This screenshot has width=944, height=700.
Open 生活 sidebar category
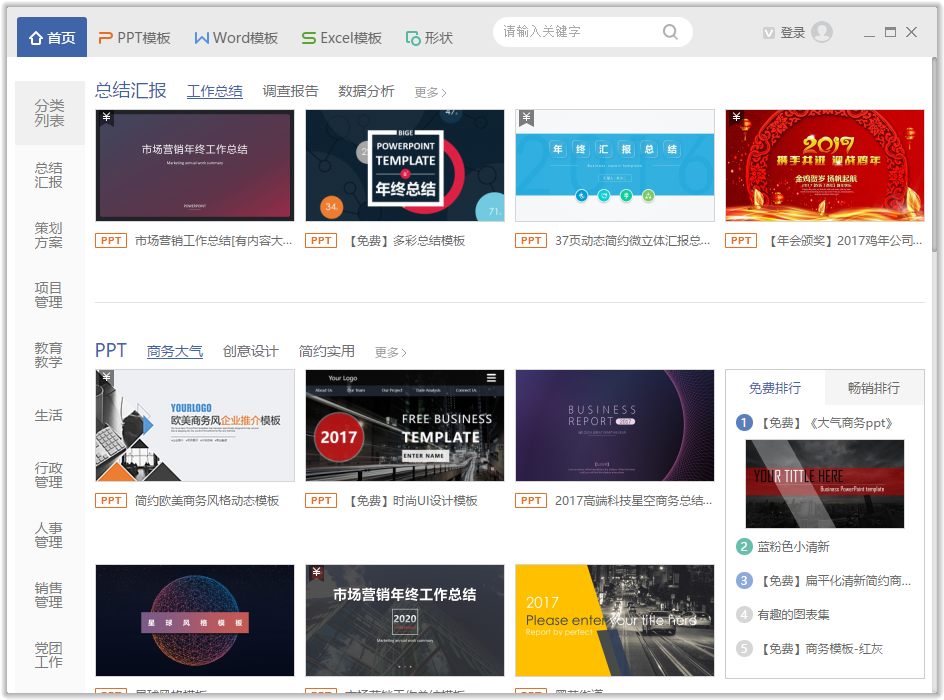(x=49, y=415)
